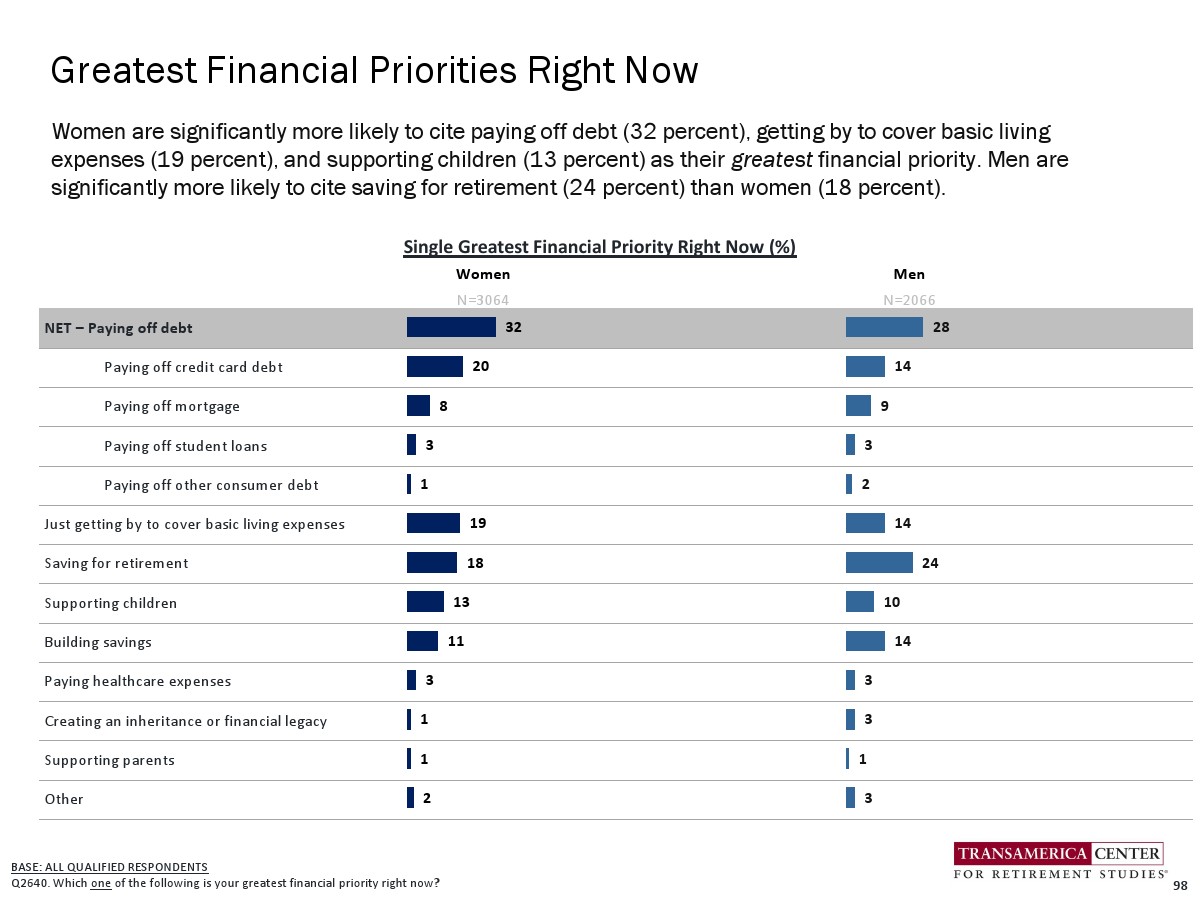Select the 'N=2066' sample size under Men

(x=909, y=299)
